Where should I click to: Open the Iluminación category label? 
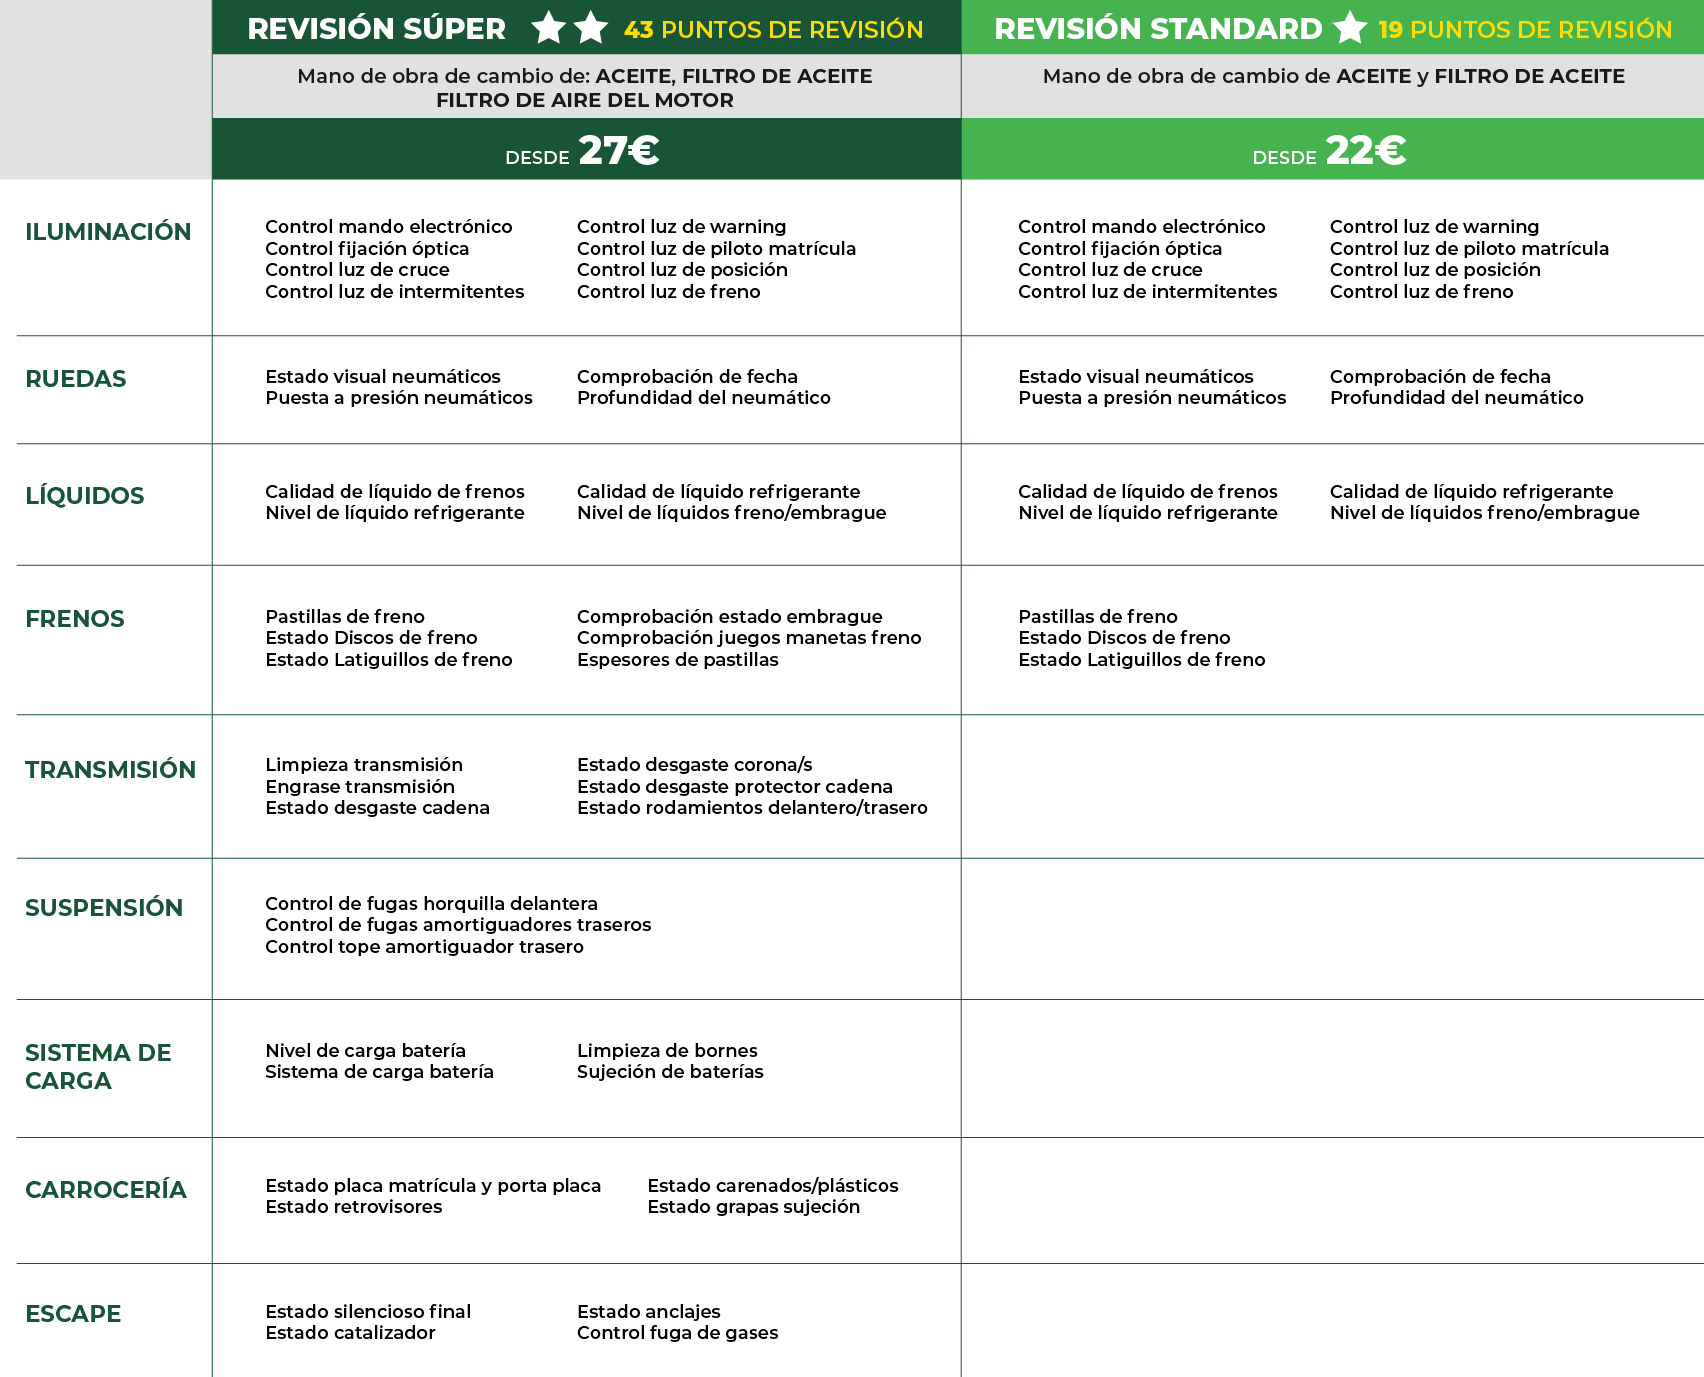pos(108,232)
